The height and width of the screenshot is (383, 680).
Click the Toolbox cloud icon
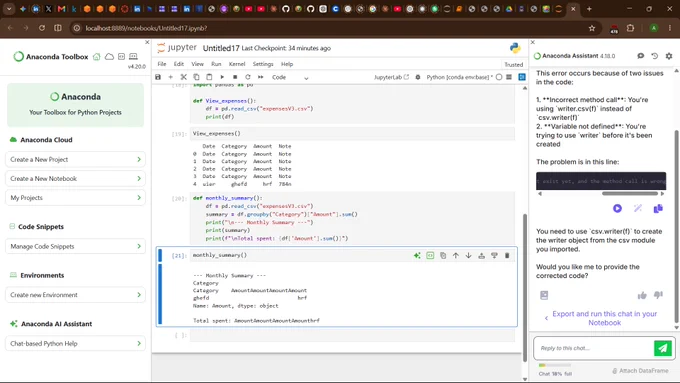tap(109, 57)
